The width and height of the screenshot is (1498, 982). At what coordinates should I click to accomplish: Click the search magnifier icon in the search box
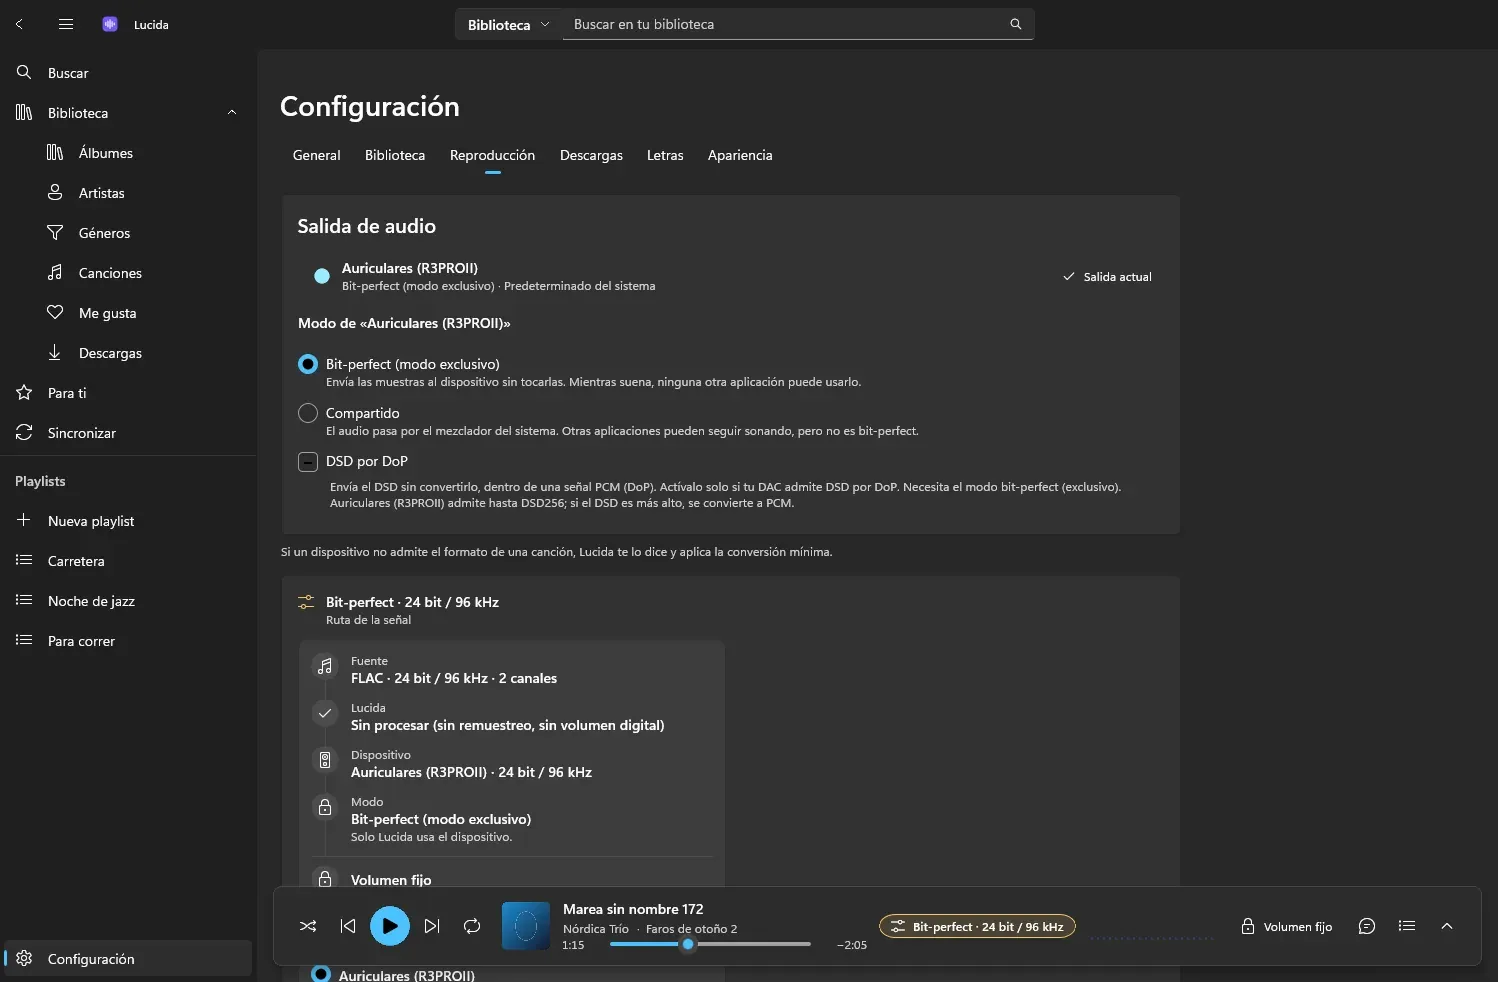click(x=1016, y=24)
